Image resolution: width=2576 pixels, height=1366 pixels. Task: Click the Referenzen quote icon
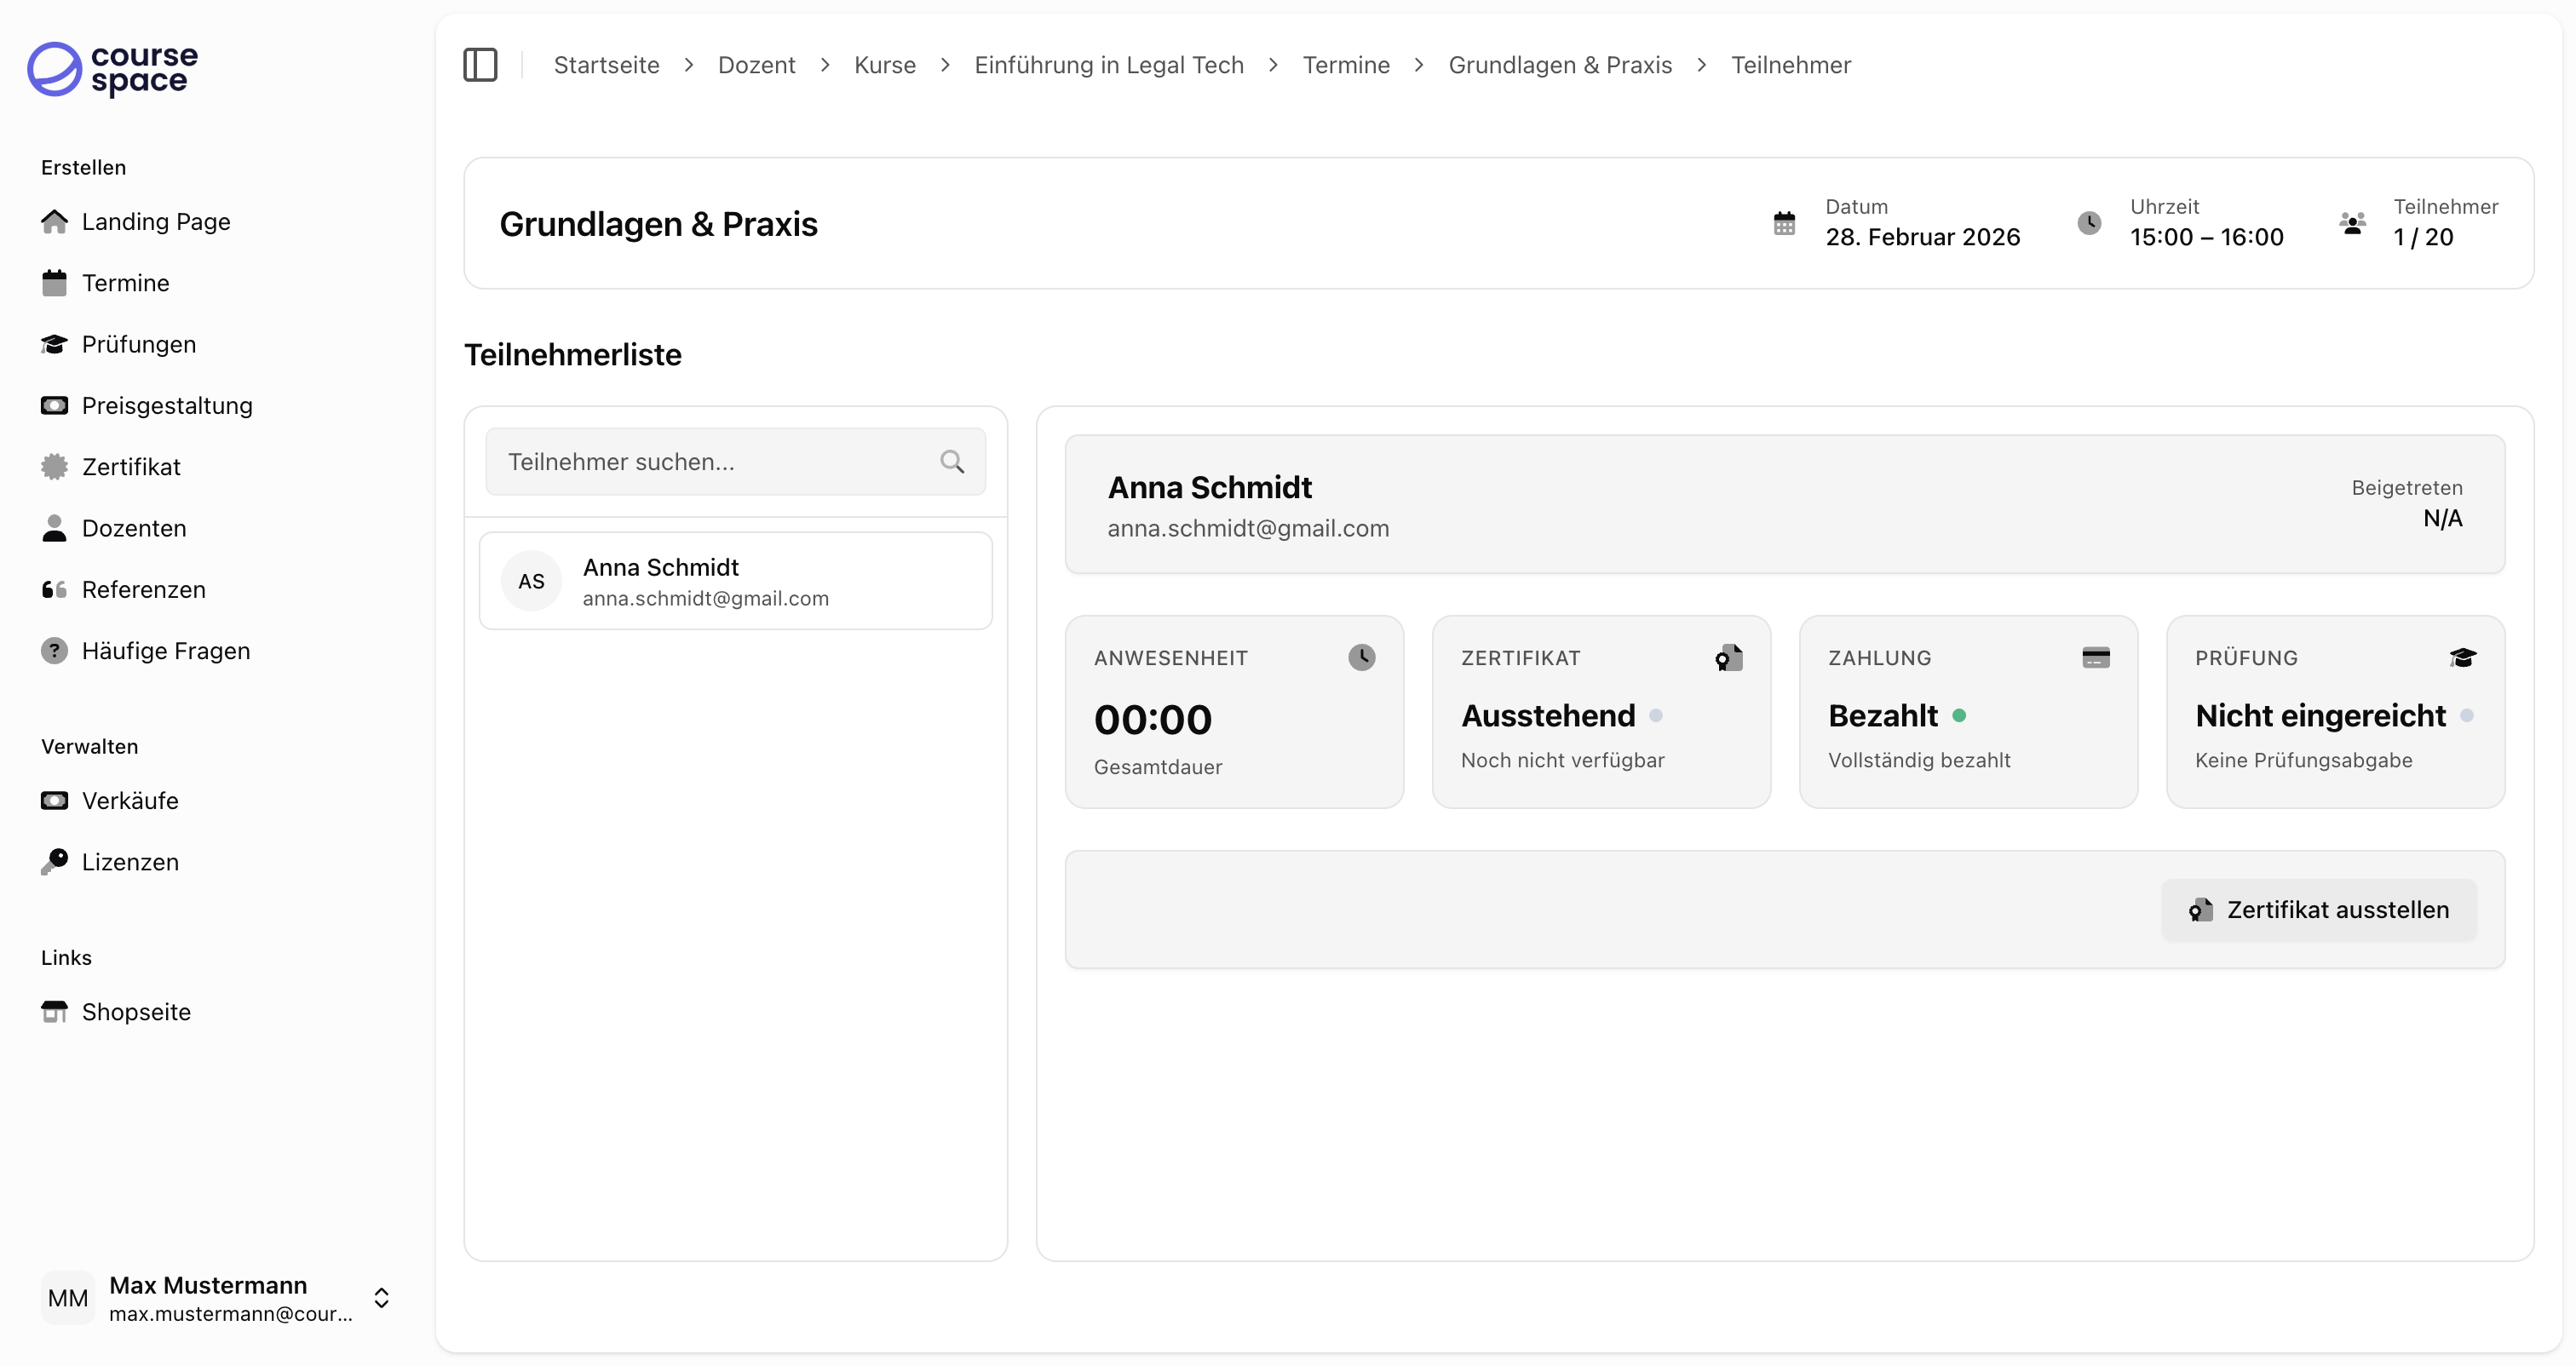54,590
